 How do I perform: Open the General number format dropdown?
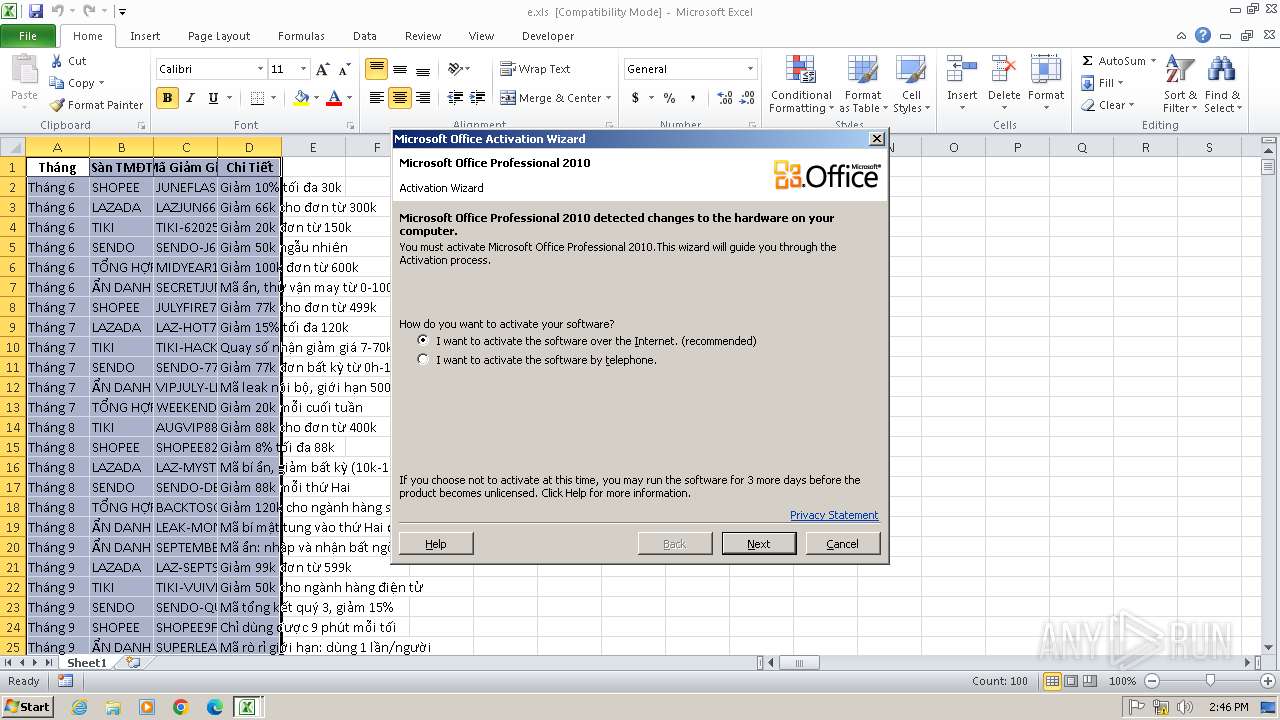pyautogui.click(x=751, y=69)
